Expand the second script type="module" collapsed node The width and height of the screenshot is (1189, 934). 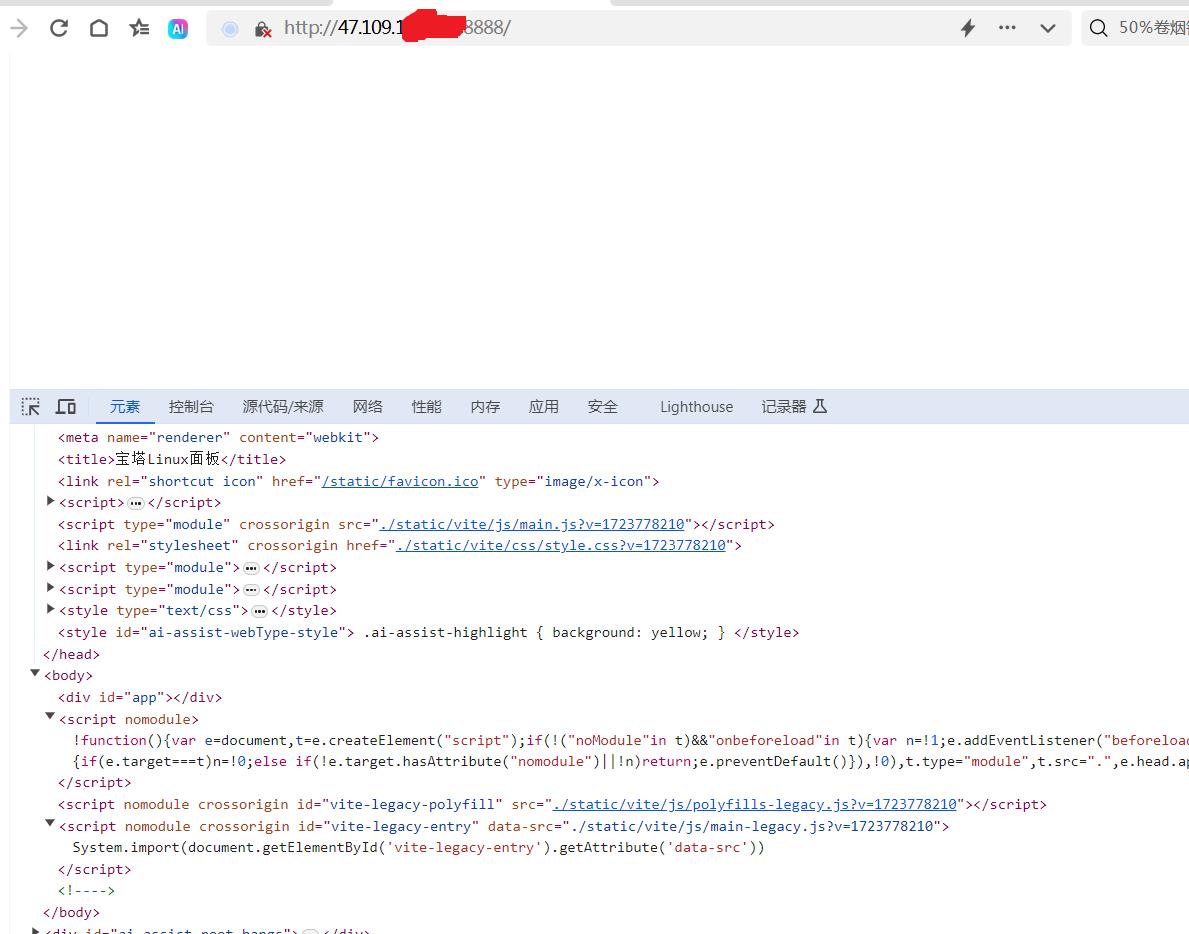[50, 588]
